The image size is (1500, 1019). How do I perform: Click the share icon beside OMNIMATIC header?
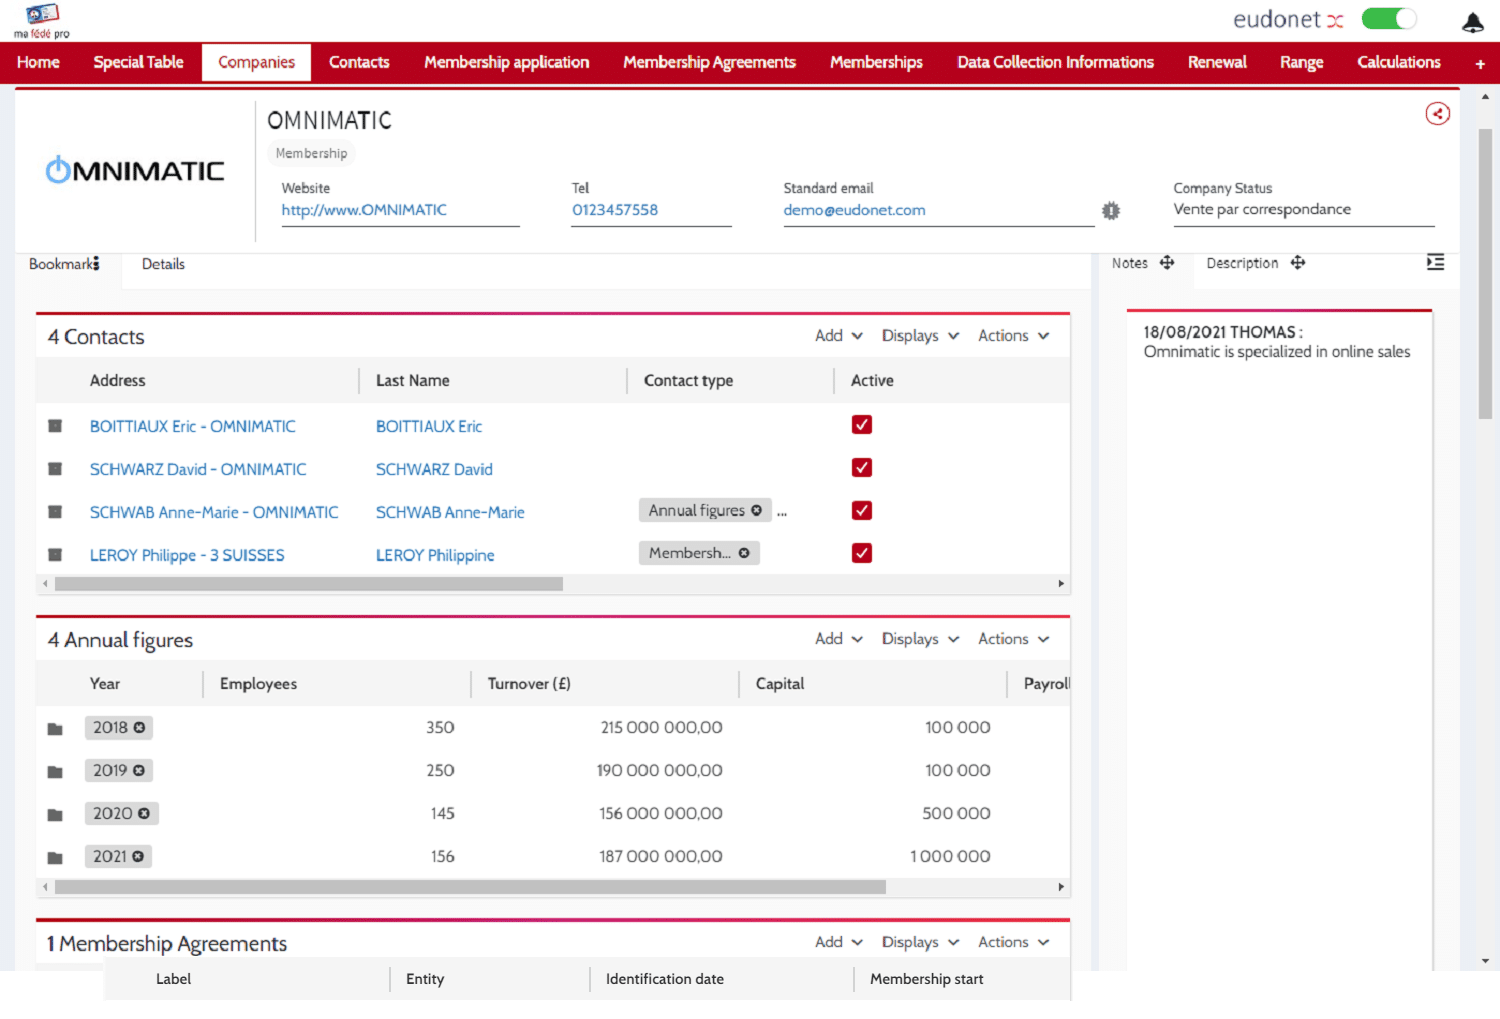pyautogui.click(x=1437, y=114)
